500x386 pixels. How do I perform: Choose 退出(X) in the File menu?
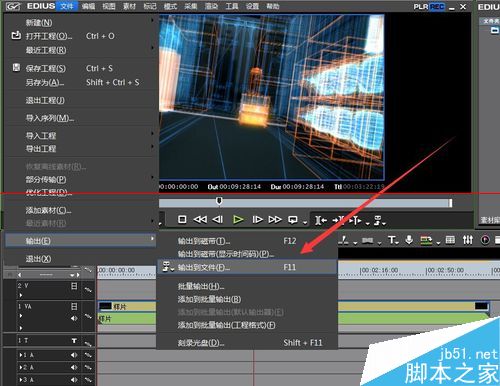point(80,259)
